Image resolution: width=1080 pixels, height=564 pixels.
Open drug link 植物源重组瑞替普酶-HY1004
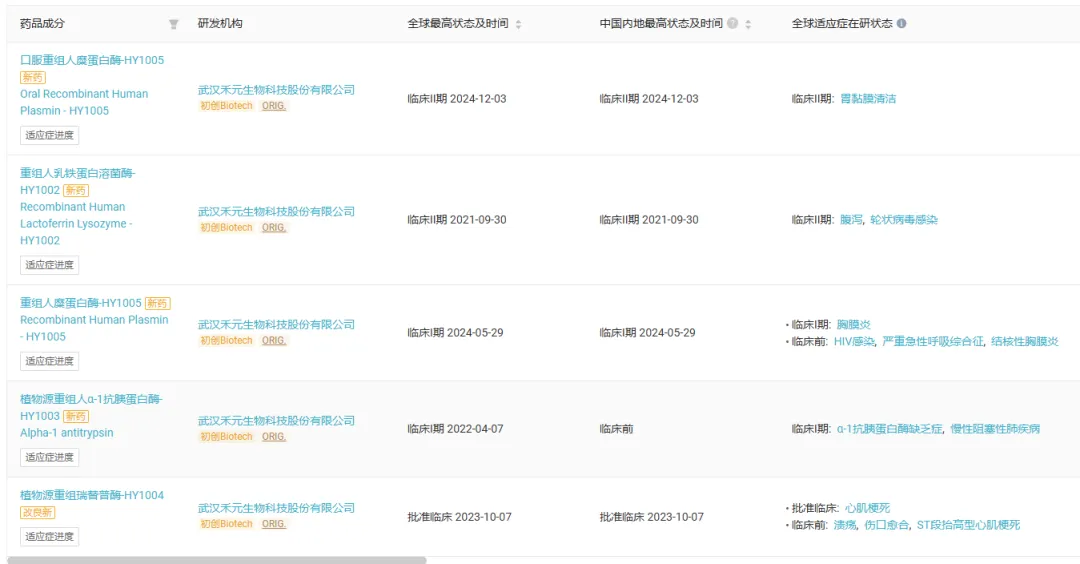[x=92, y=495]
